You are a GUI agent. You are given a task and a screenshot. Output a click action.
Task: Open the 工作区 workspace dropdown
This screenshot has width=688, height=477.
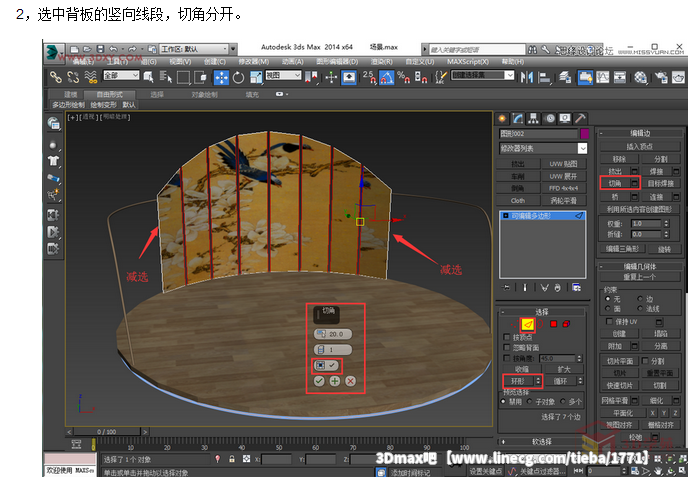click(x=194, y=49)
